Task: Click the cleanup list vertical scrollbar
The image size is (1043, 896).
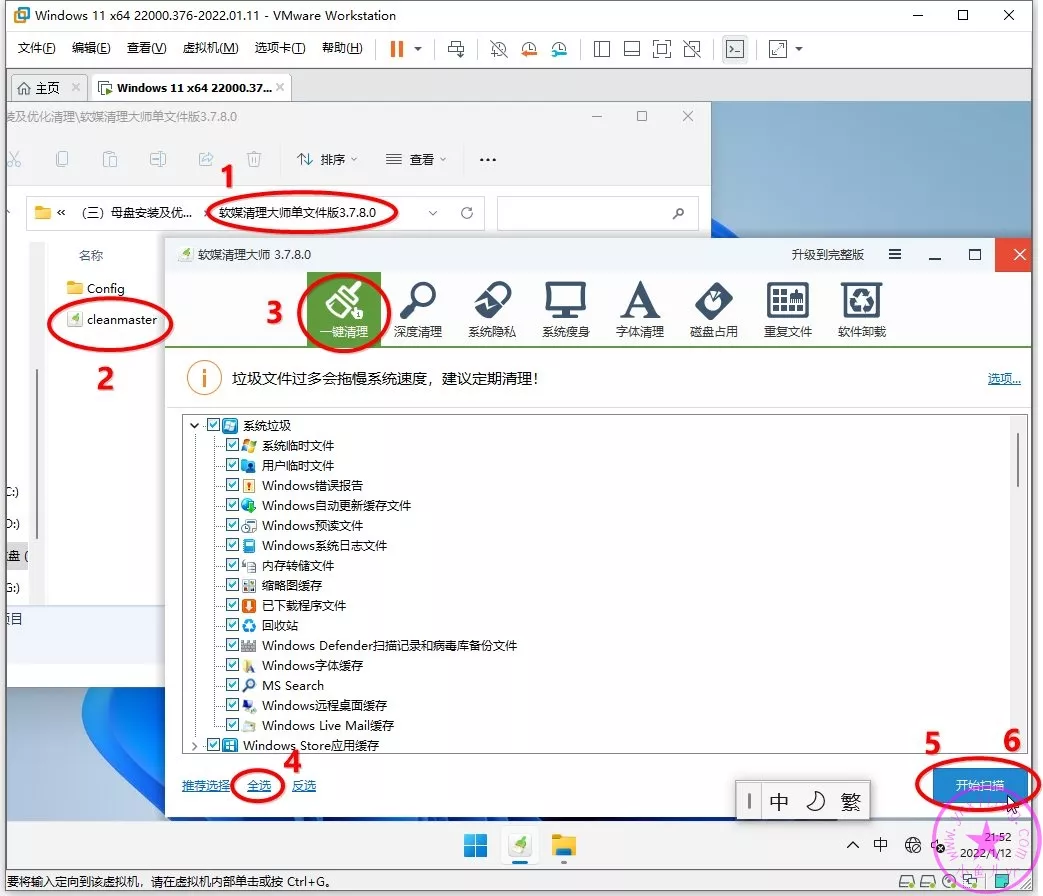Action: [x=1018, y=458]
